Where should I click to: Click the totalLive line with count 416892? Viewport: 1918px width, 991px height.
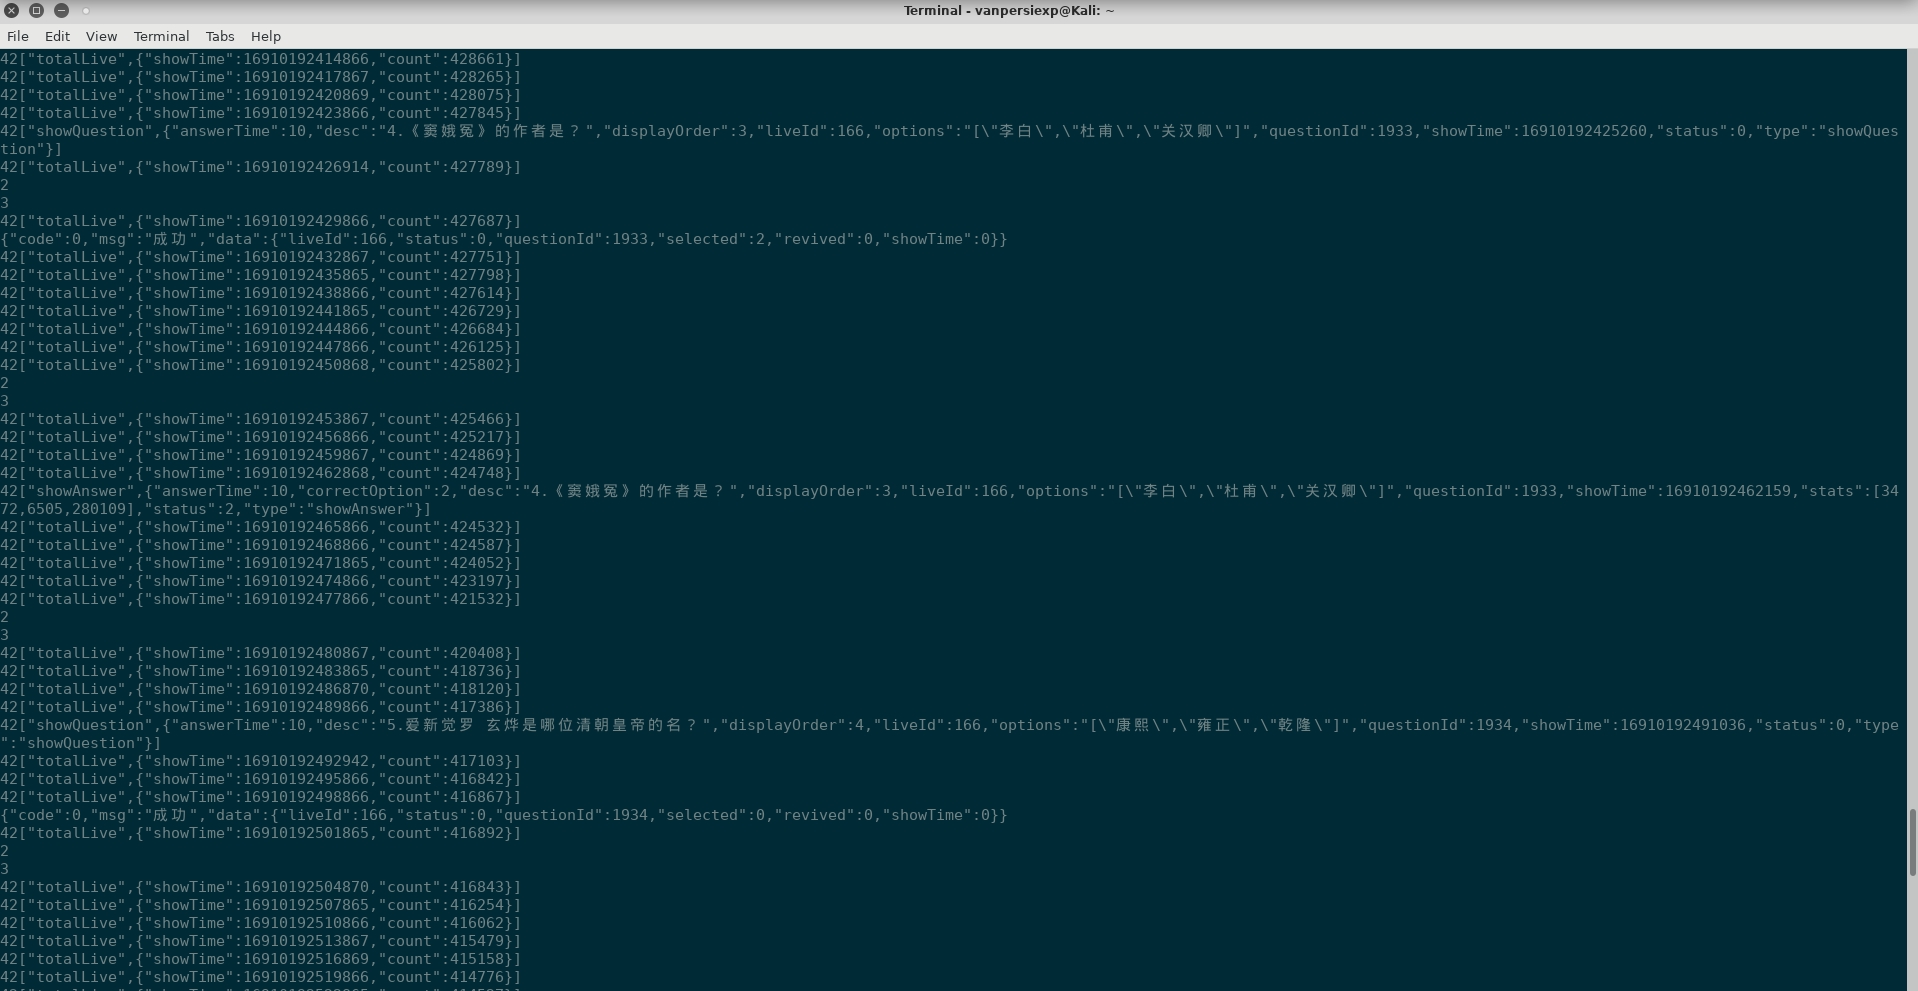pyautogui.click(x=260, y=833)
